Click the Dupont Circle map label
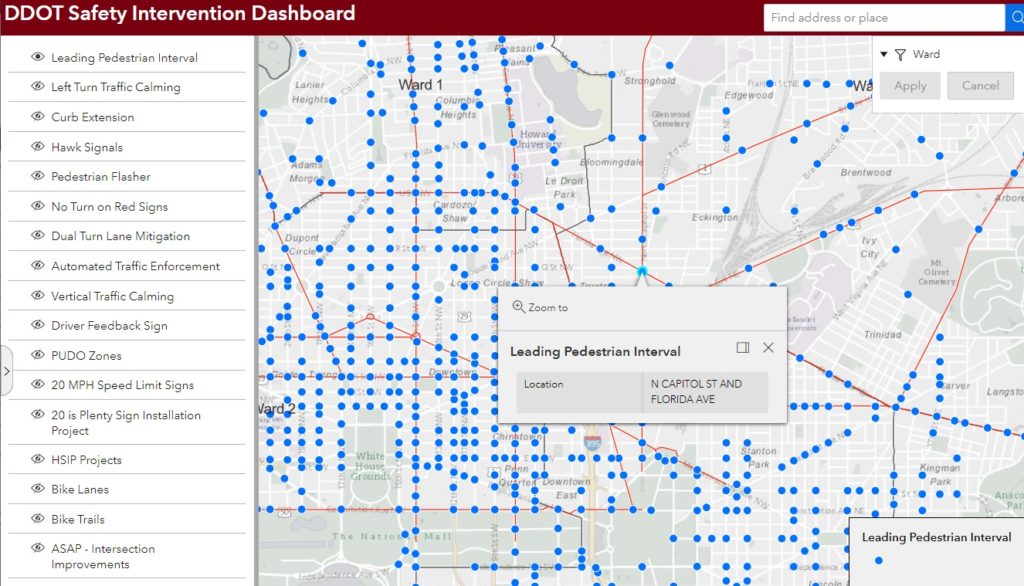Image resolution: width=1024 pixels, height=586 pixels. pyautogui.click(x=302, y=244)
